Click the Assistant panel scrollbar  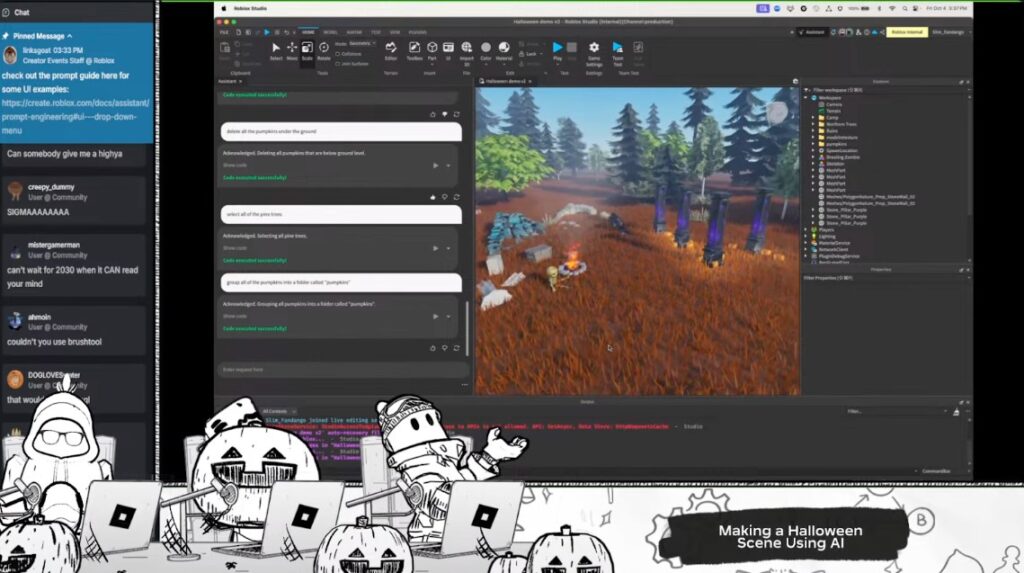467,328
